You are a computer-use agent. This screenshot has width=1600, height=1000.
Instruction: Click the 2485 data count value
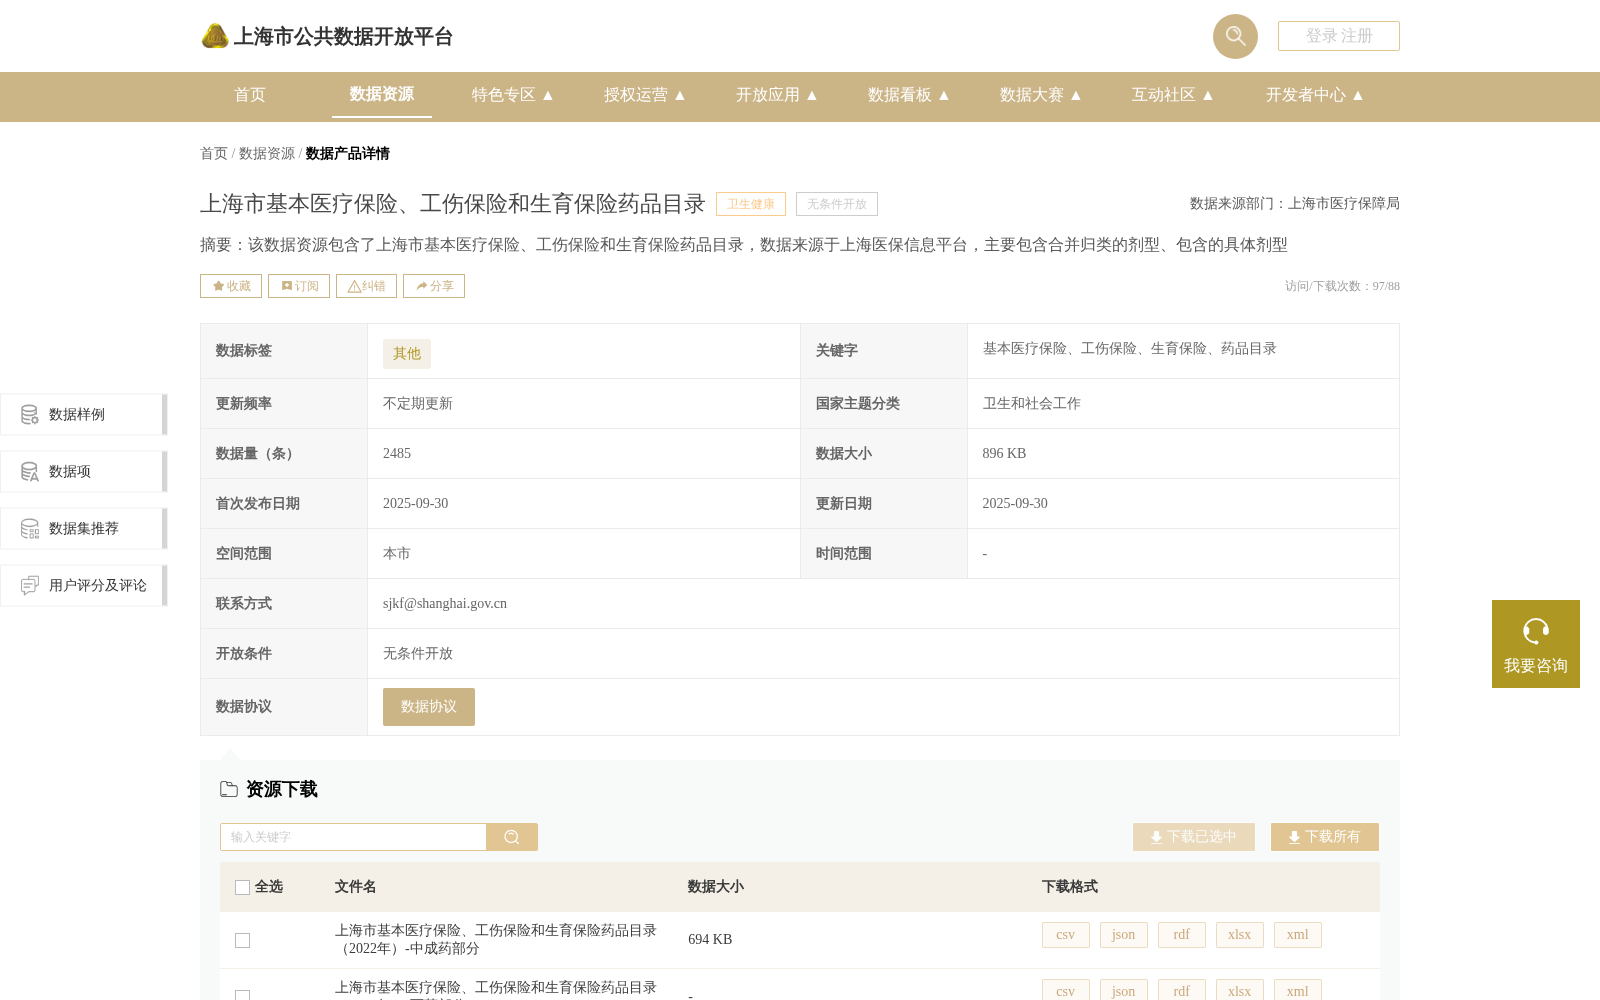pos(397,454)
